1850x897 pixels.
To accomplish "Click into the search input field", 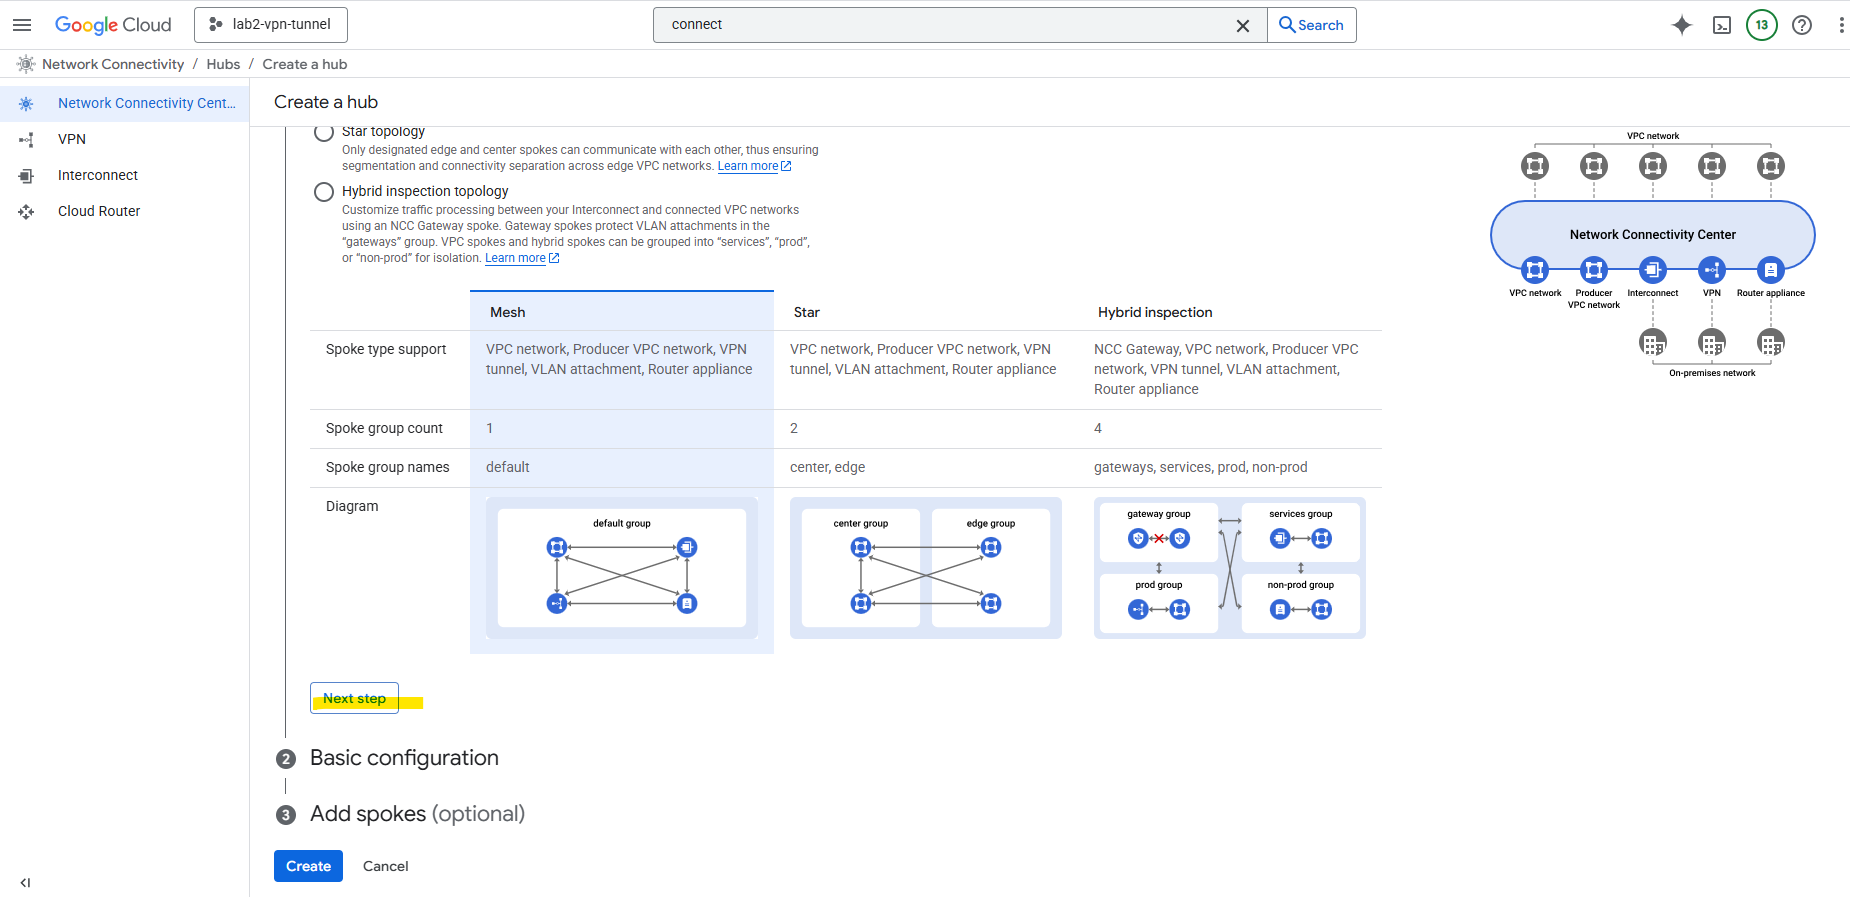I will click(x=940, y=25).
